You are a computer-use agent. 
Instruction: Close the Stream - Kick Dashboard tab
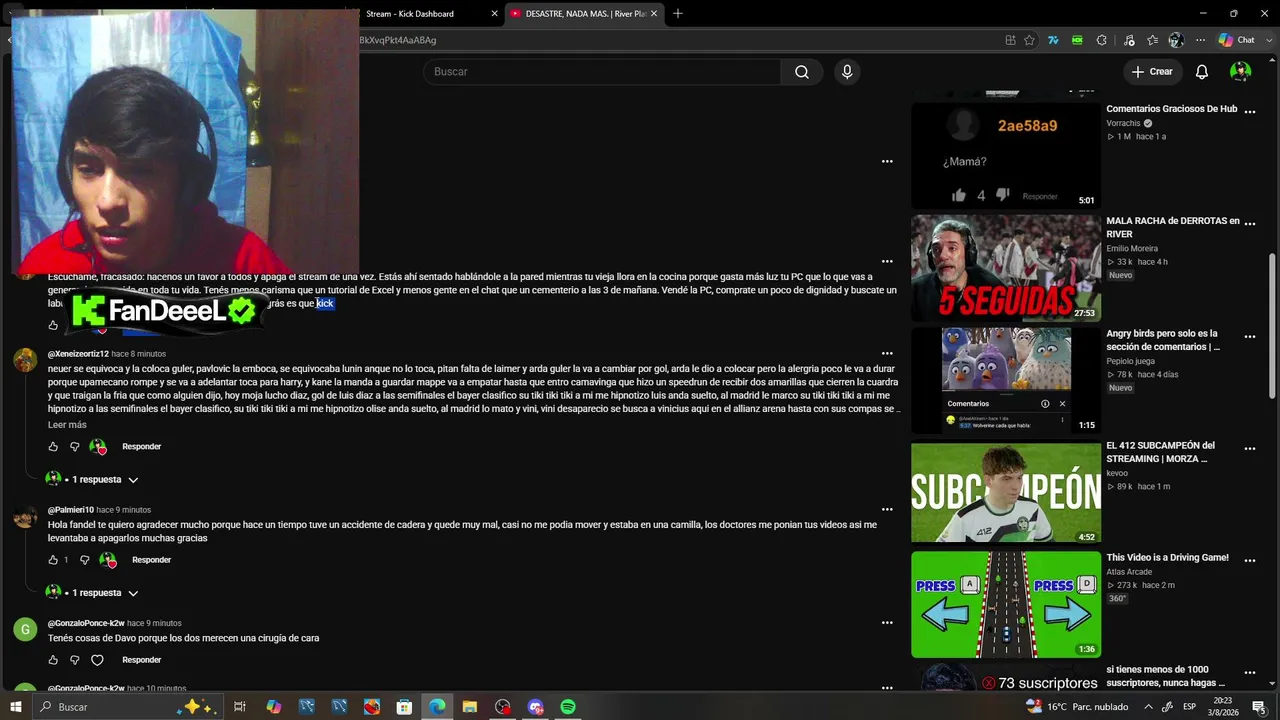click(494, 14)
